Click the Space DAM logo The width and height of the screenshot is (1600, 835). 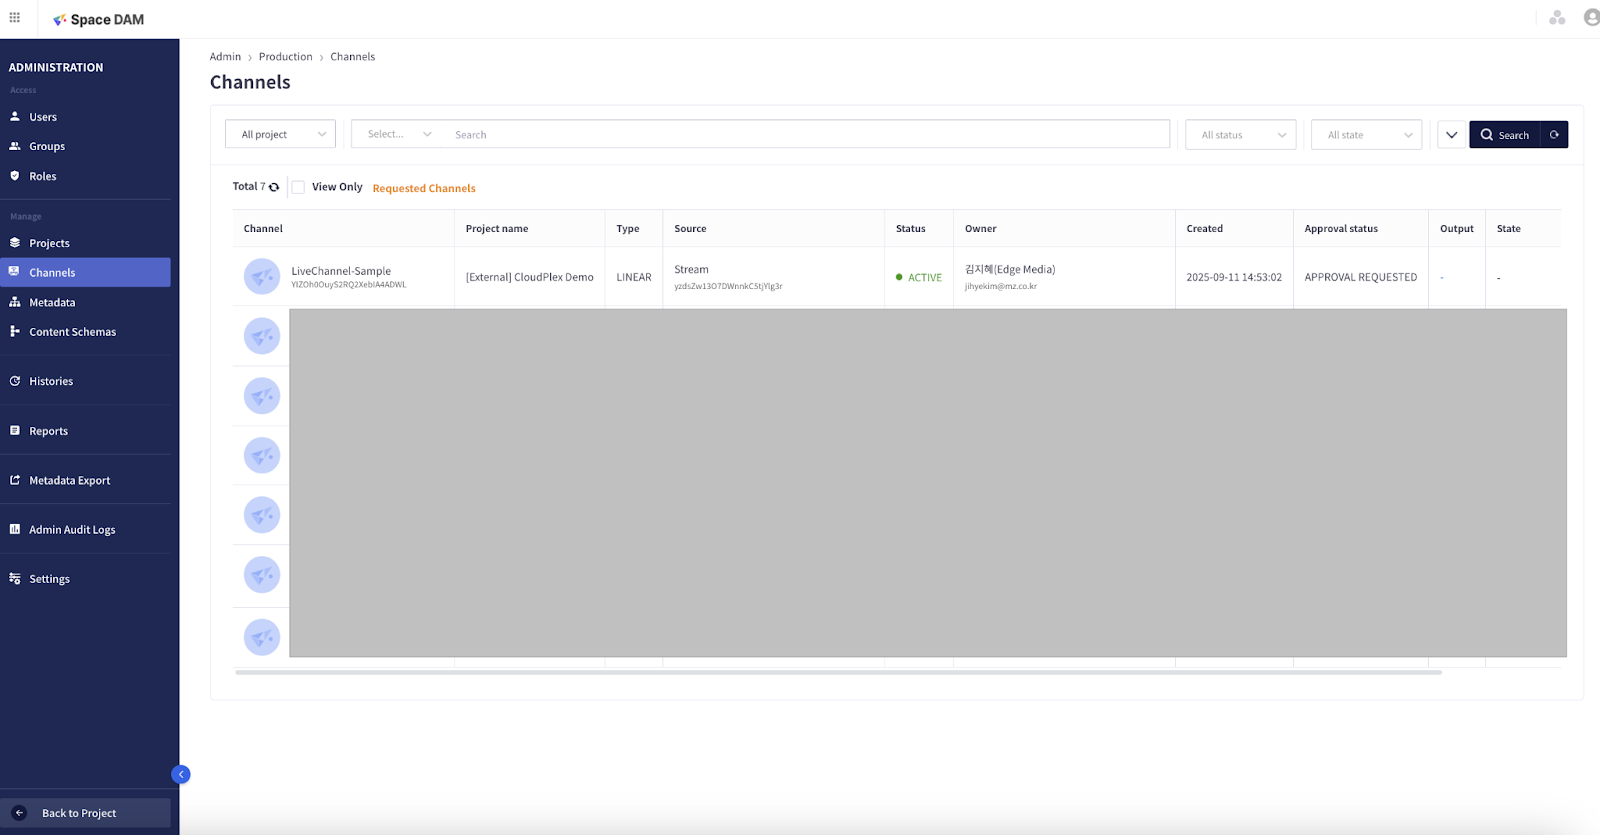98,19
